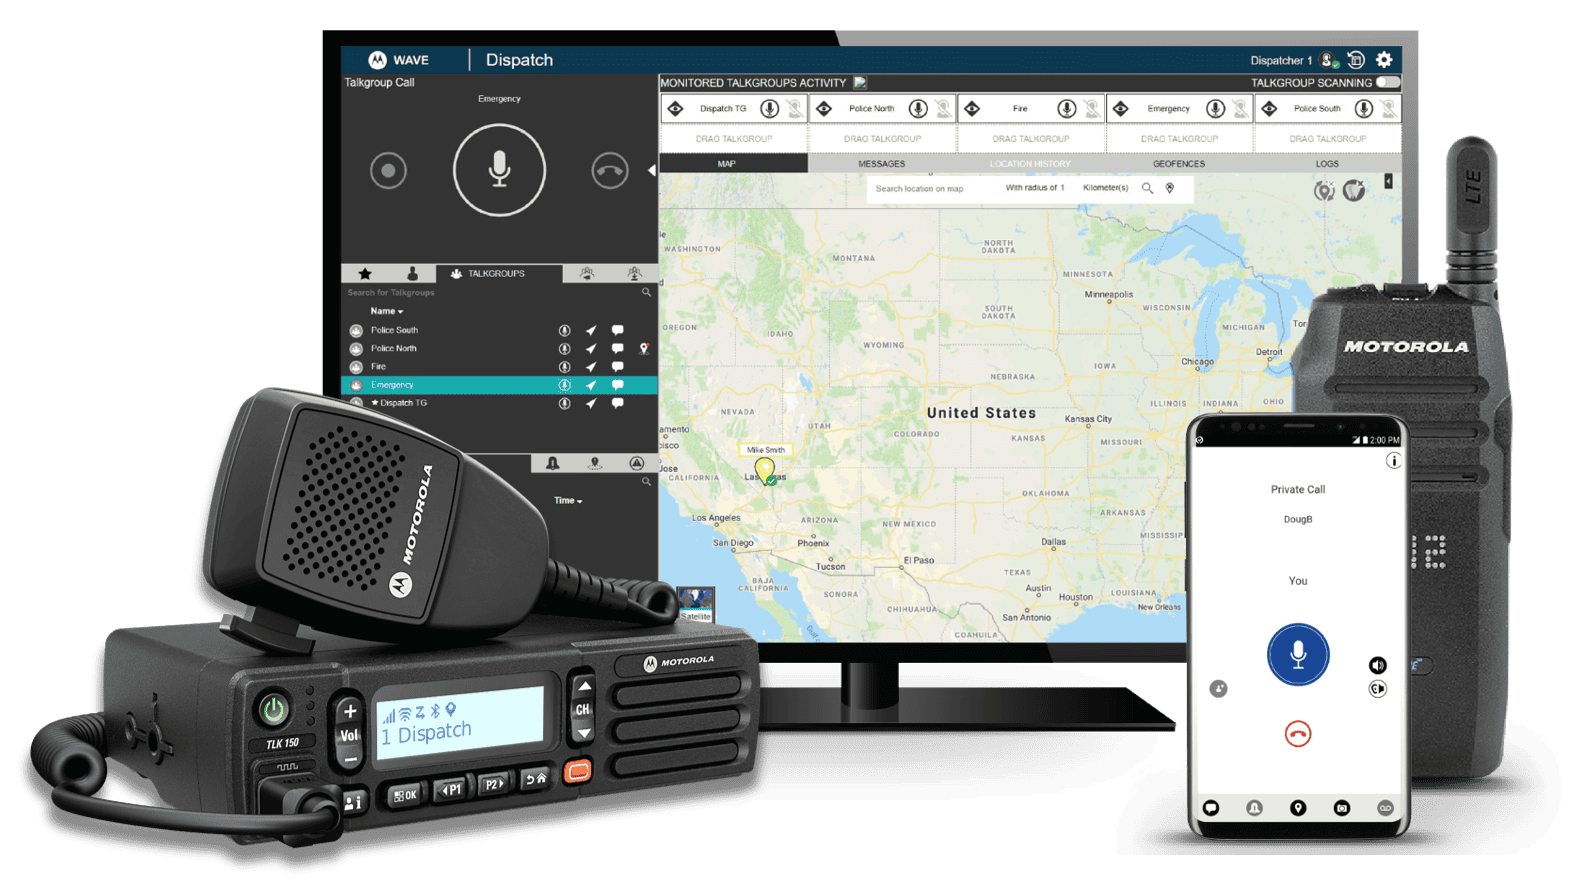Viewport: 1569px width, 882px height.
Task: Sort talkgroups by the Name dropdown
Action: point(387,311)
